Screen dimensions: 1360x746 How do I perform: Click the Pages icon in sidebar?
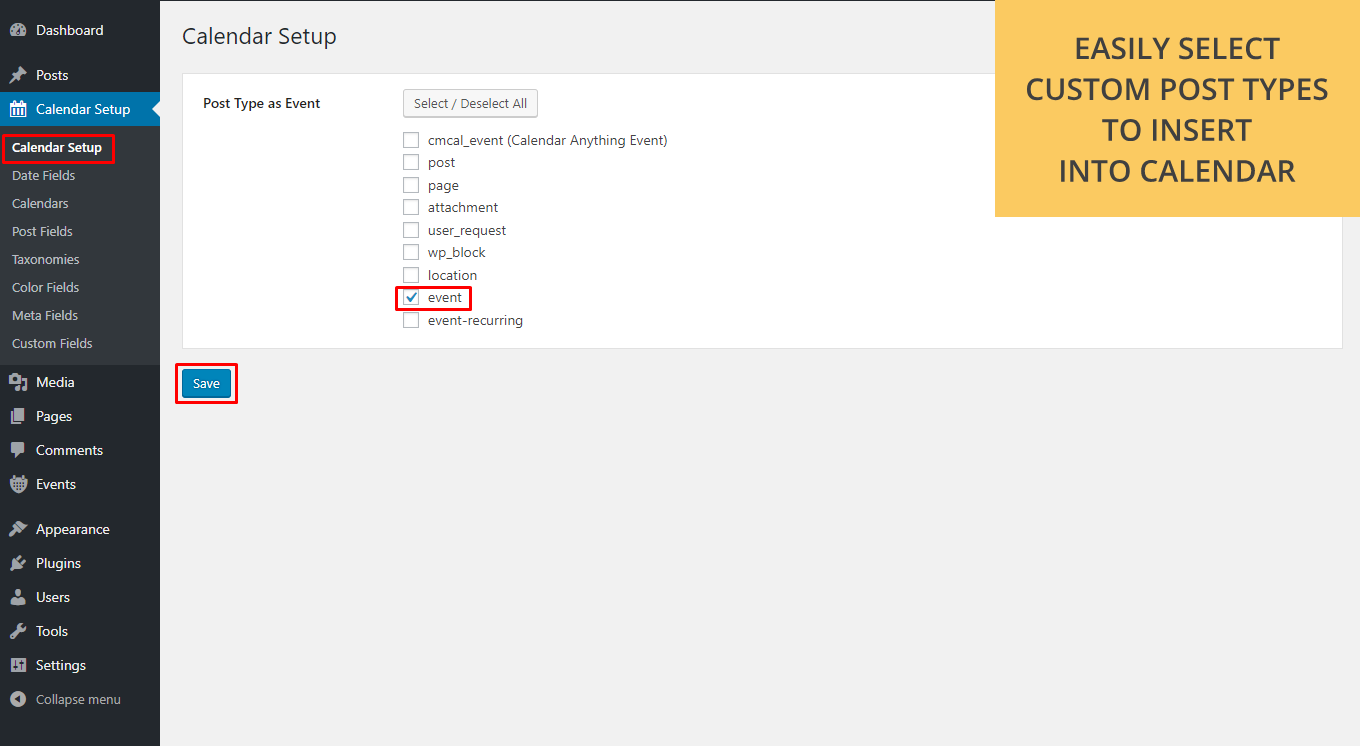tap(18, 416)
